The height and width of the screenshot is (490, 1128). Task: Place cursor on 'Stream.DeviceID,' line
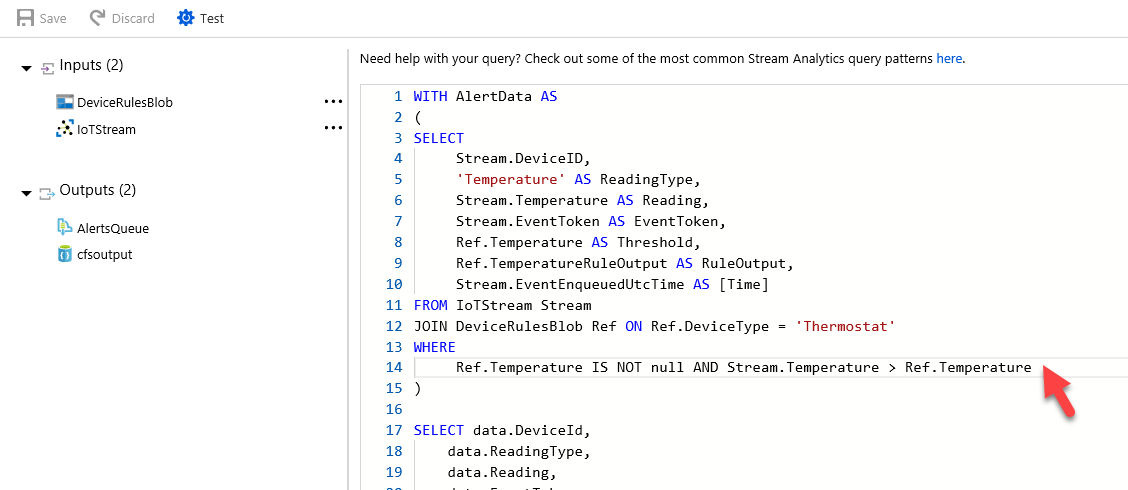[522, 158]
